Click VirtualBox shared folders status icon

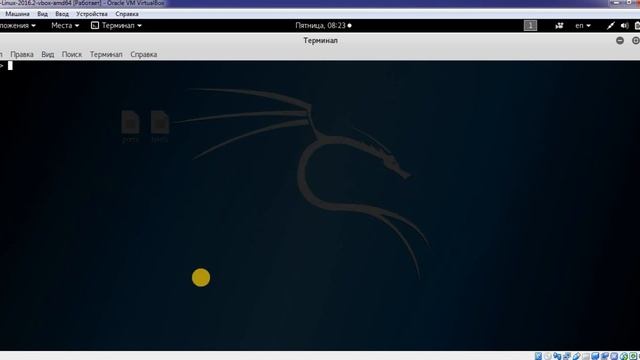click(586, 356)
